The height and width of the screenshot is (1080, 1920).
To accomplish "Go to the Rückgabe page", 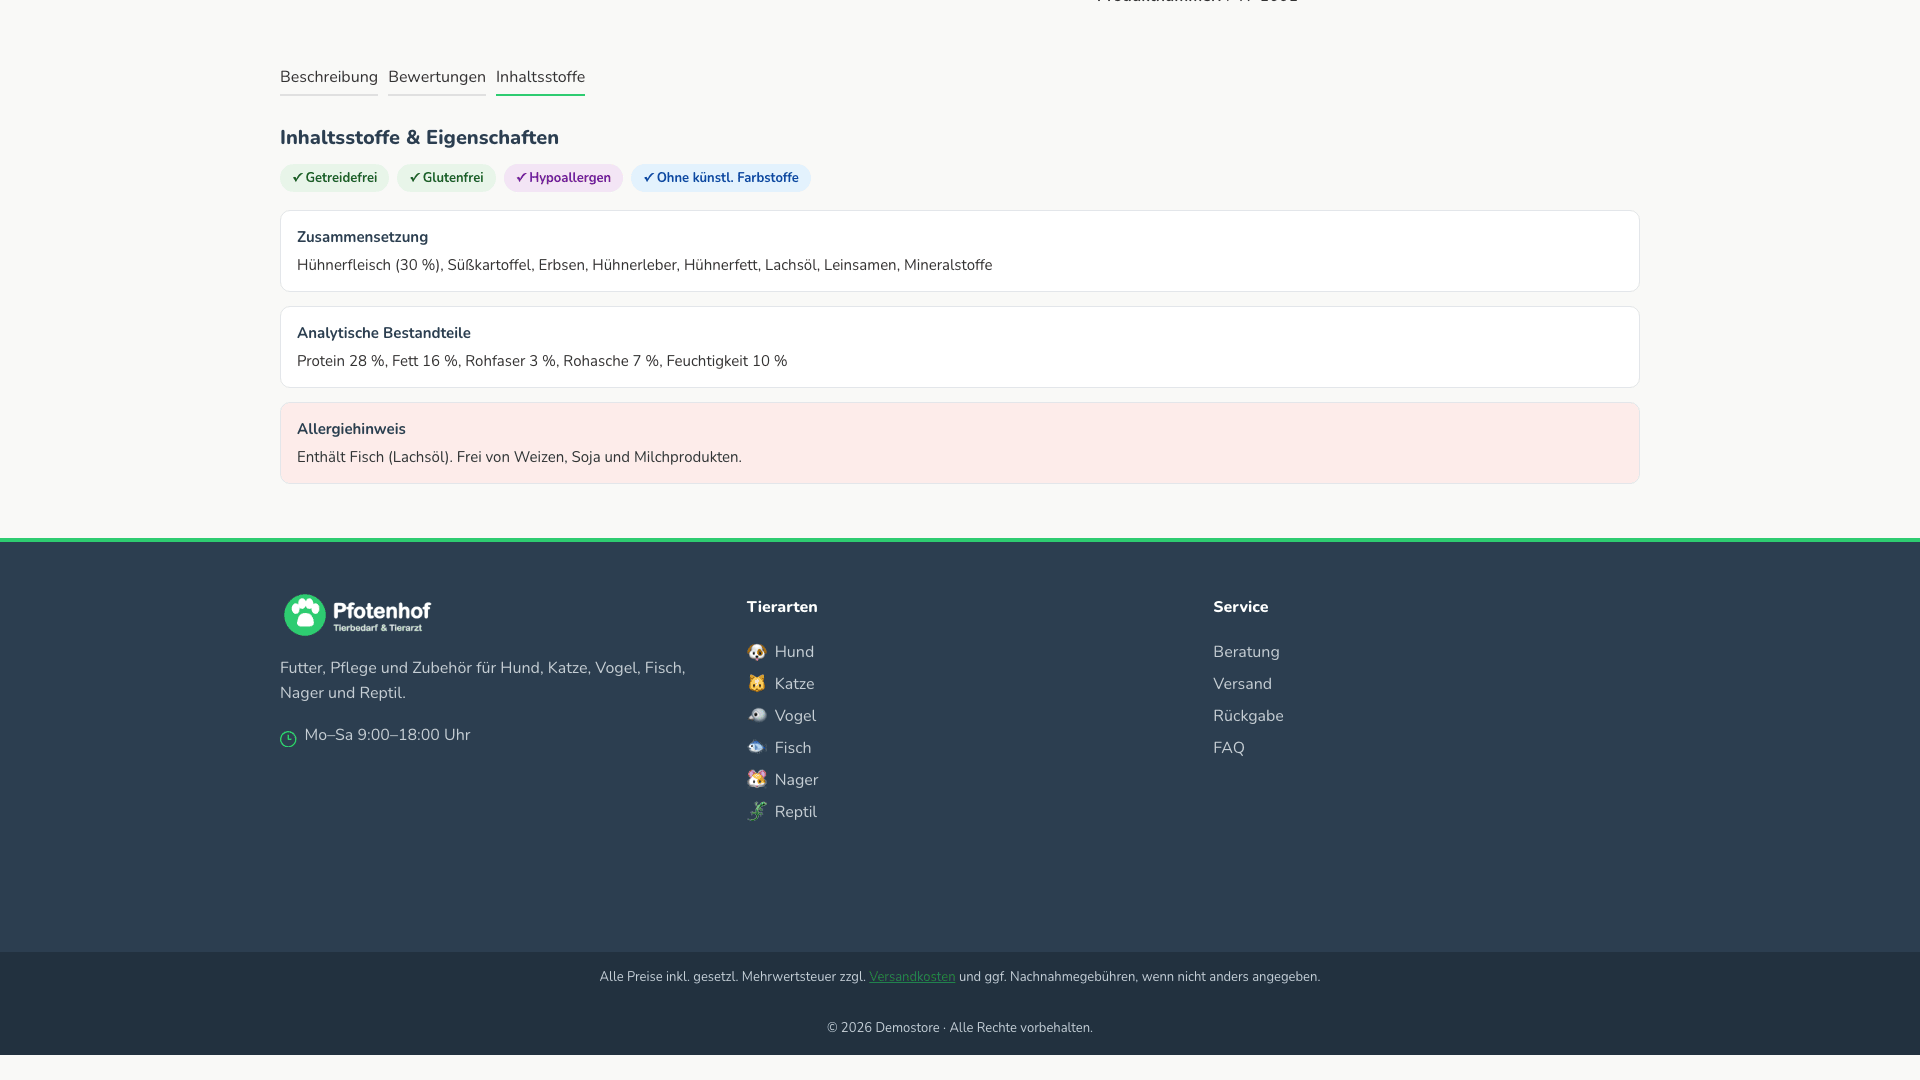I will (1248, 716).
